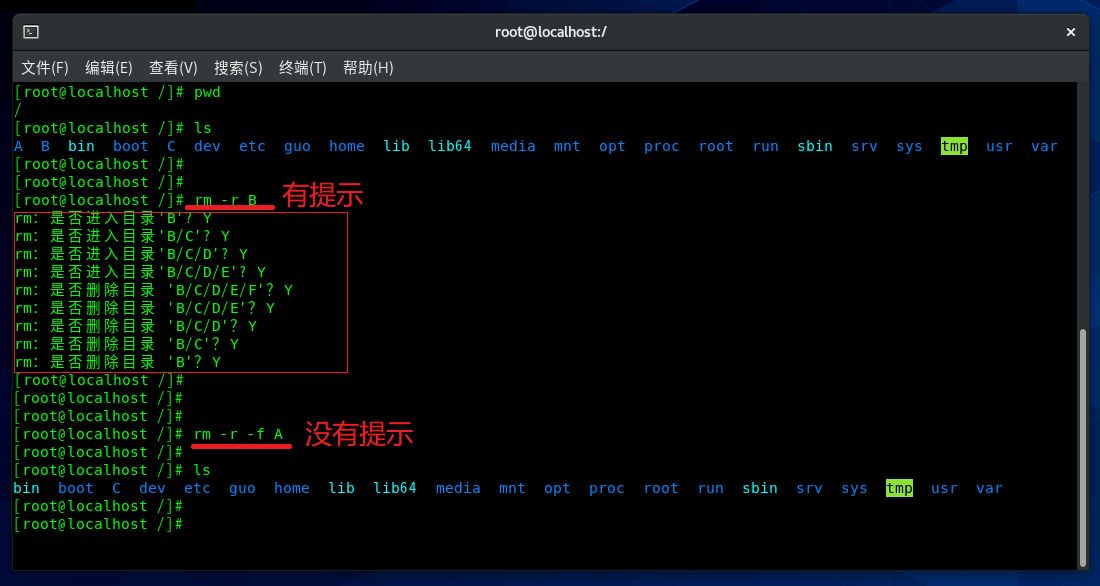Click directory A in the first ls output
This screenshot has width=1100, height=586.
point(19,146)
